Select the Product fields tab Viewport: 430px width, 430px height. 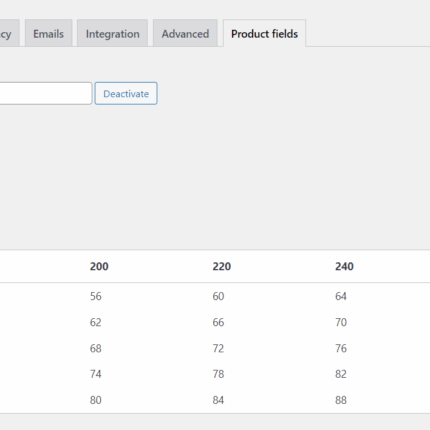tap(264, 33)
